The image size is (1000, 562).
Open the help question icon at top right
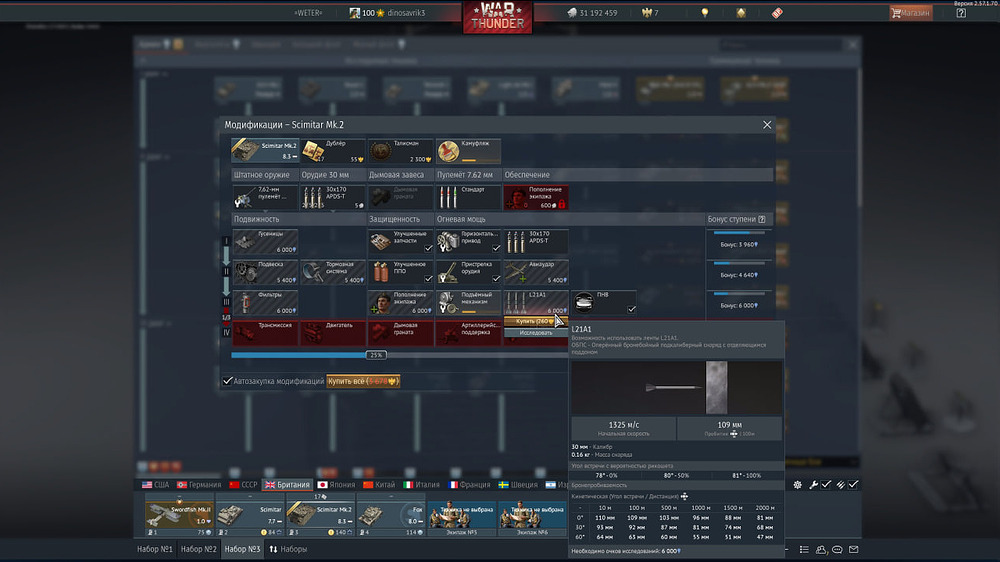tap(961, 13)
